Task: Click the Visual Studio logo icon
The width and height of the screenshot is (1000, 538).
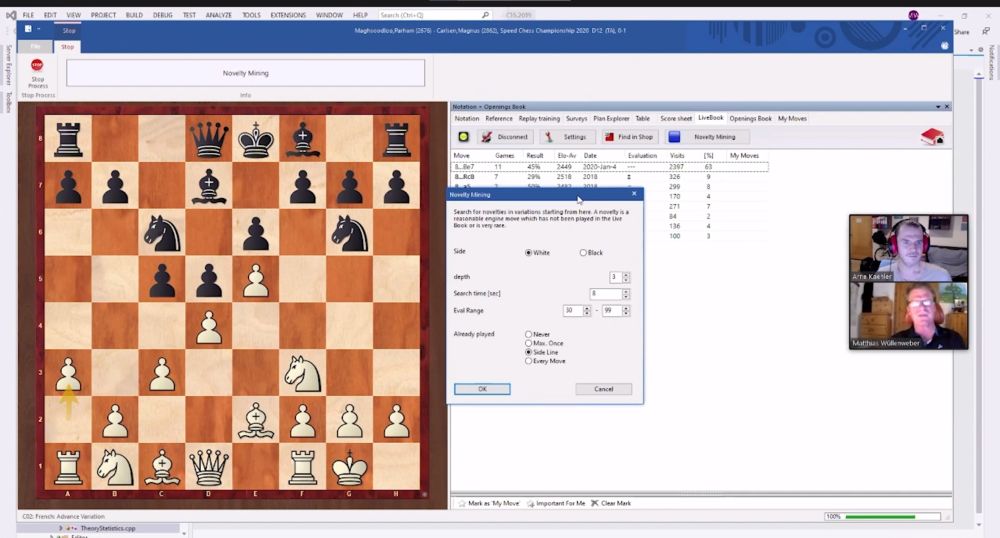Action: click(x=9, y=15)
